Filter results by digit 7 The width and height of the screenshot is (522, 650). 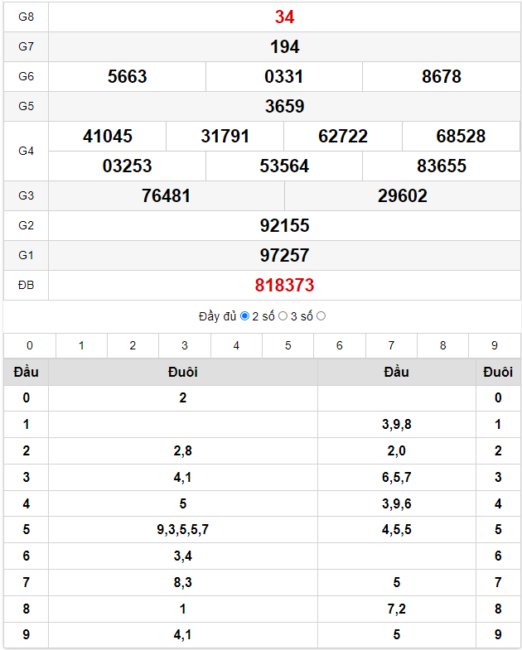391,345
